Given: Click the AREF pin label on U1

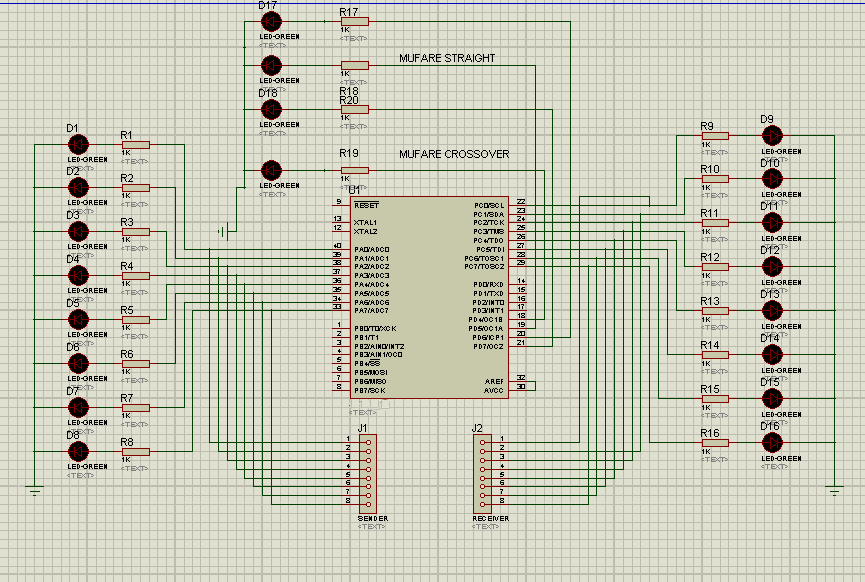Looking at the screenshot, I should point(495,381).
